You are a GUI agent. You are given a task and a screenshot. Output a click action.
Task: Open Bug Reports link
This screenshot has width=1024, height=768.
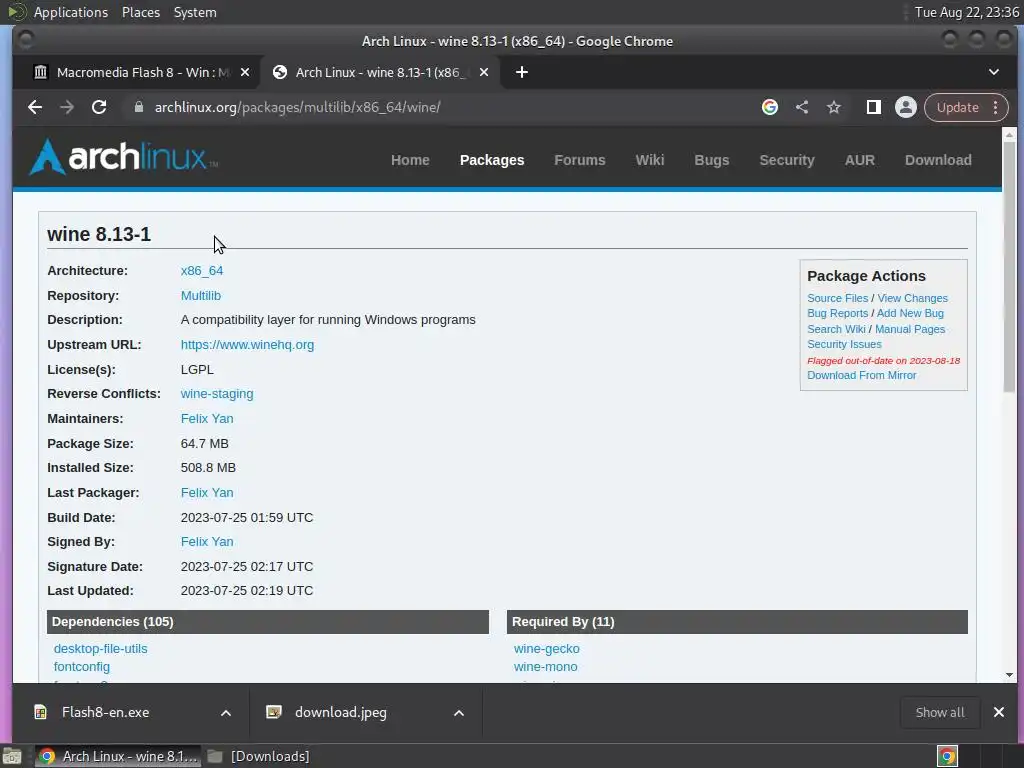837,313
